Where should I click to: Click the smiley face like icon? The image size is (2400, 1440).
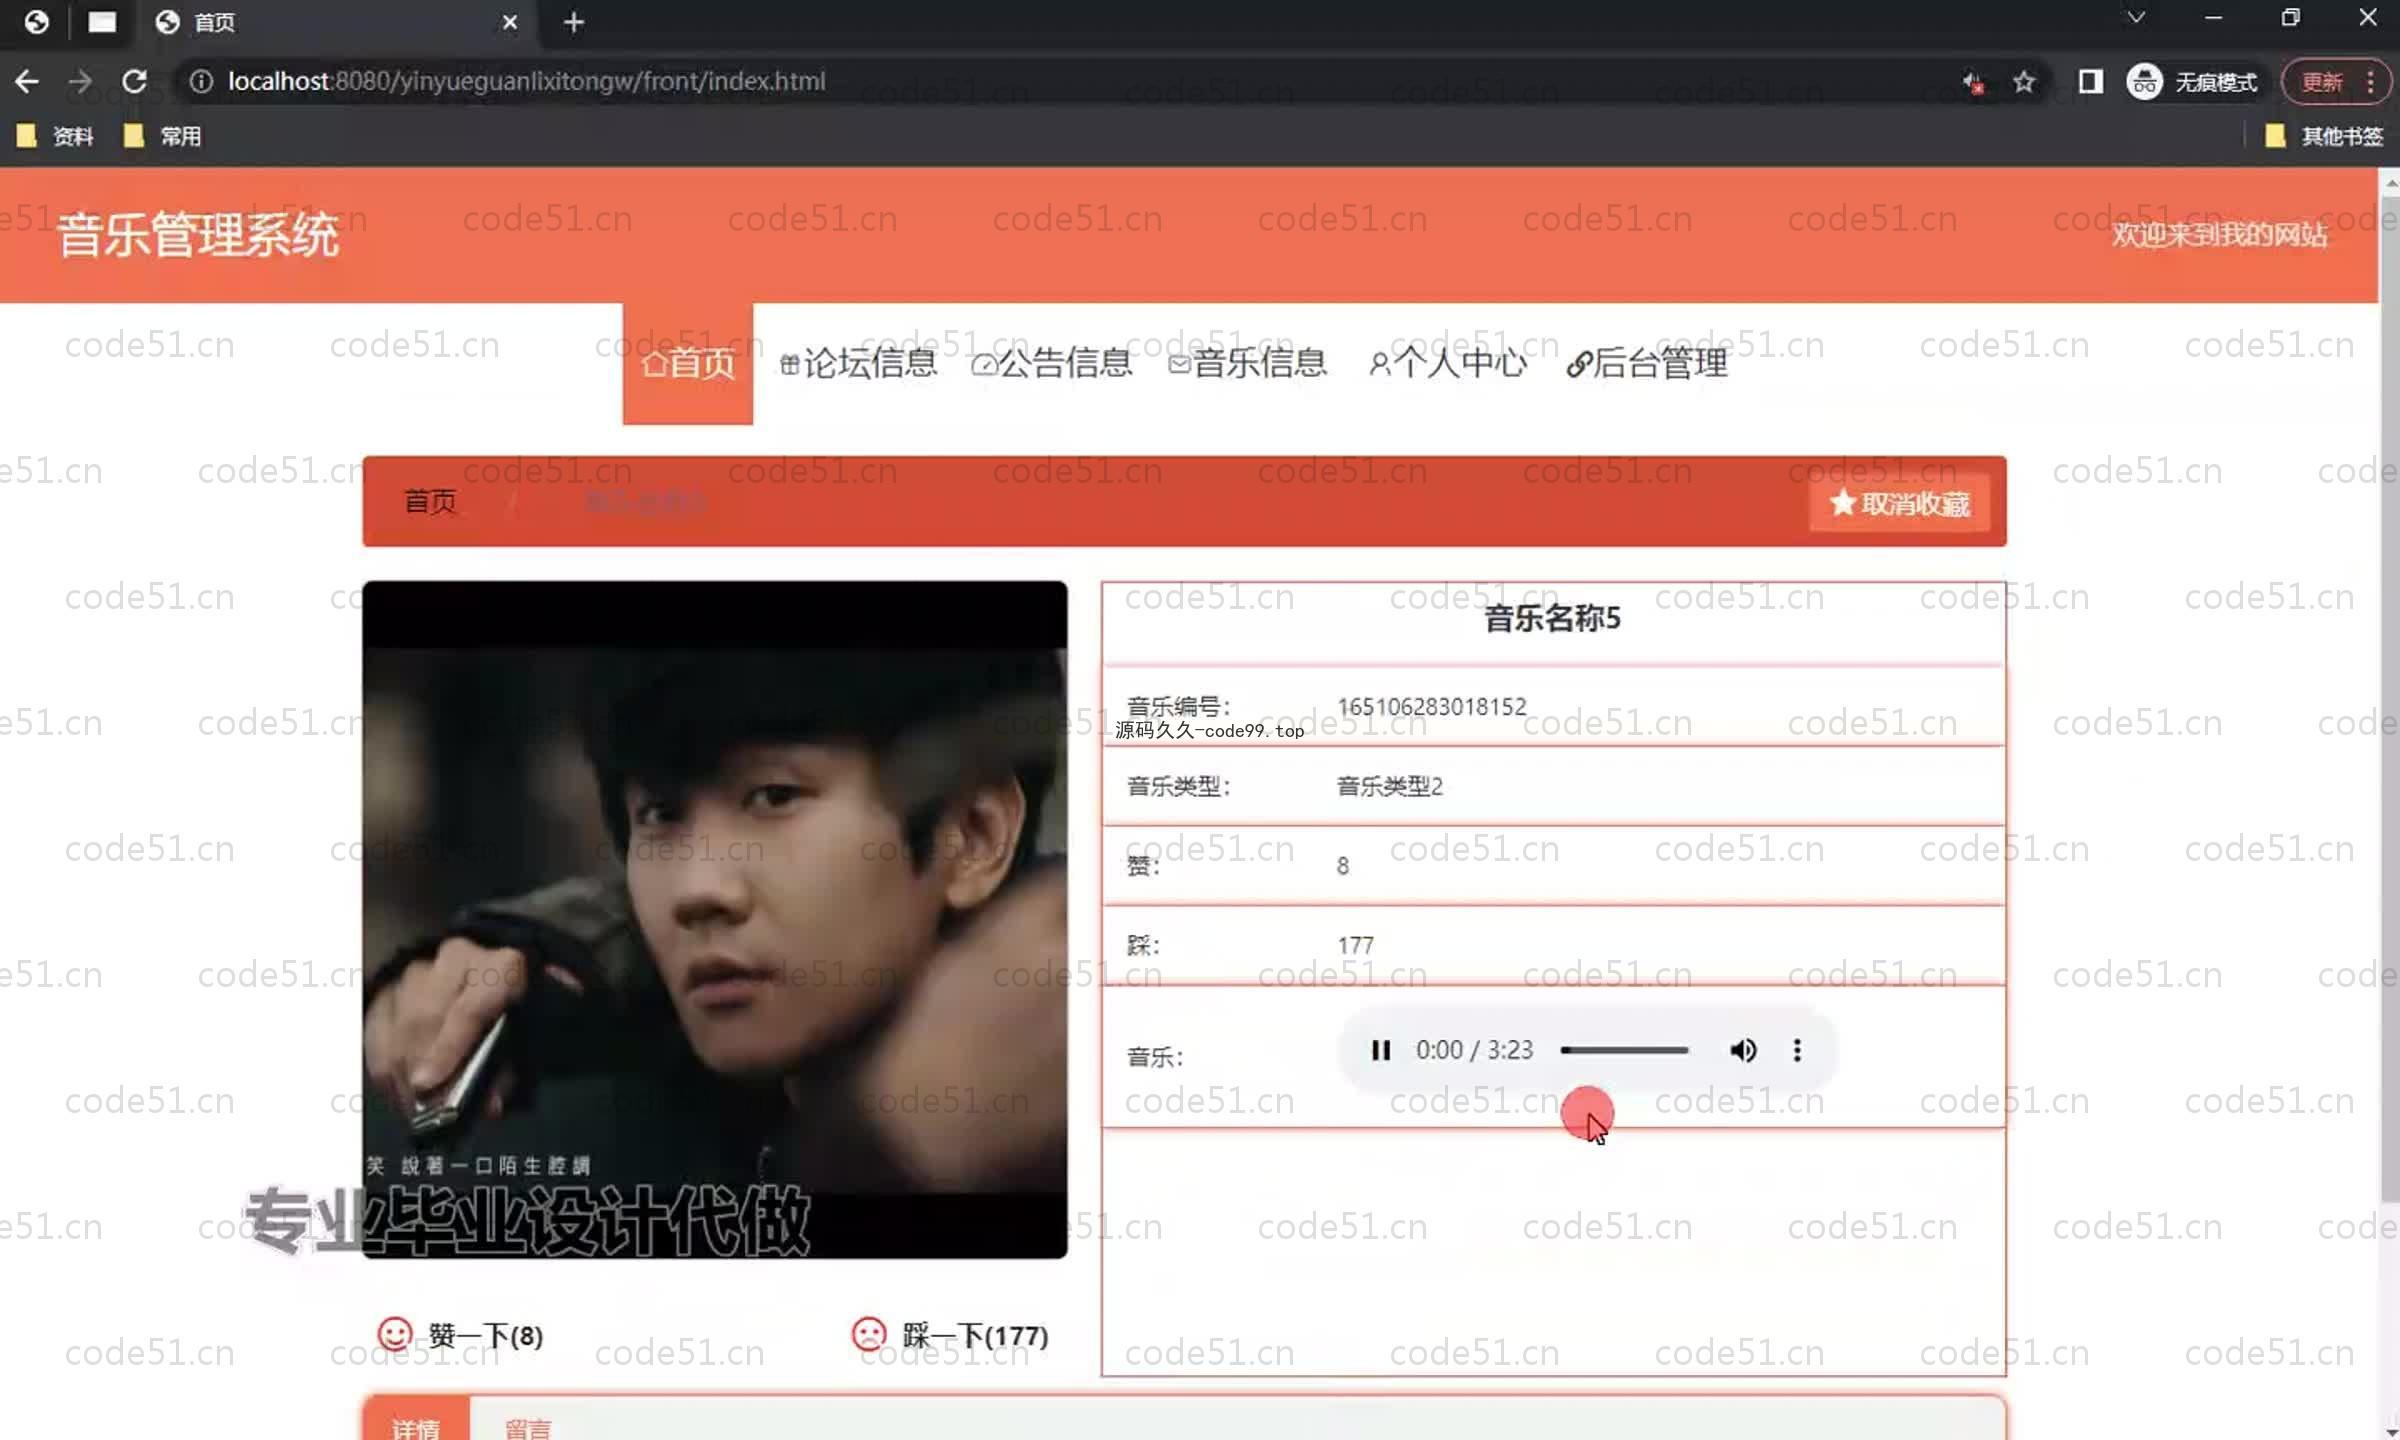pyautogui.click(x=395, y=1334)
